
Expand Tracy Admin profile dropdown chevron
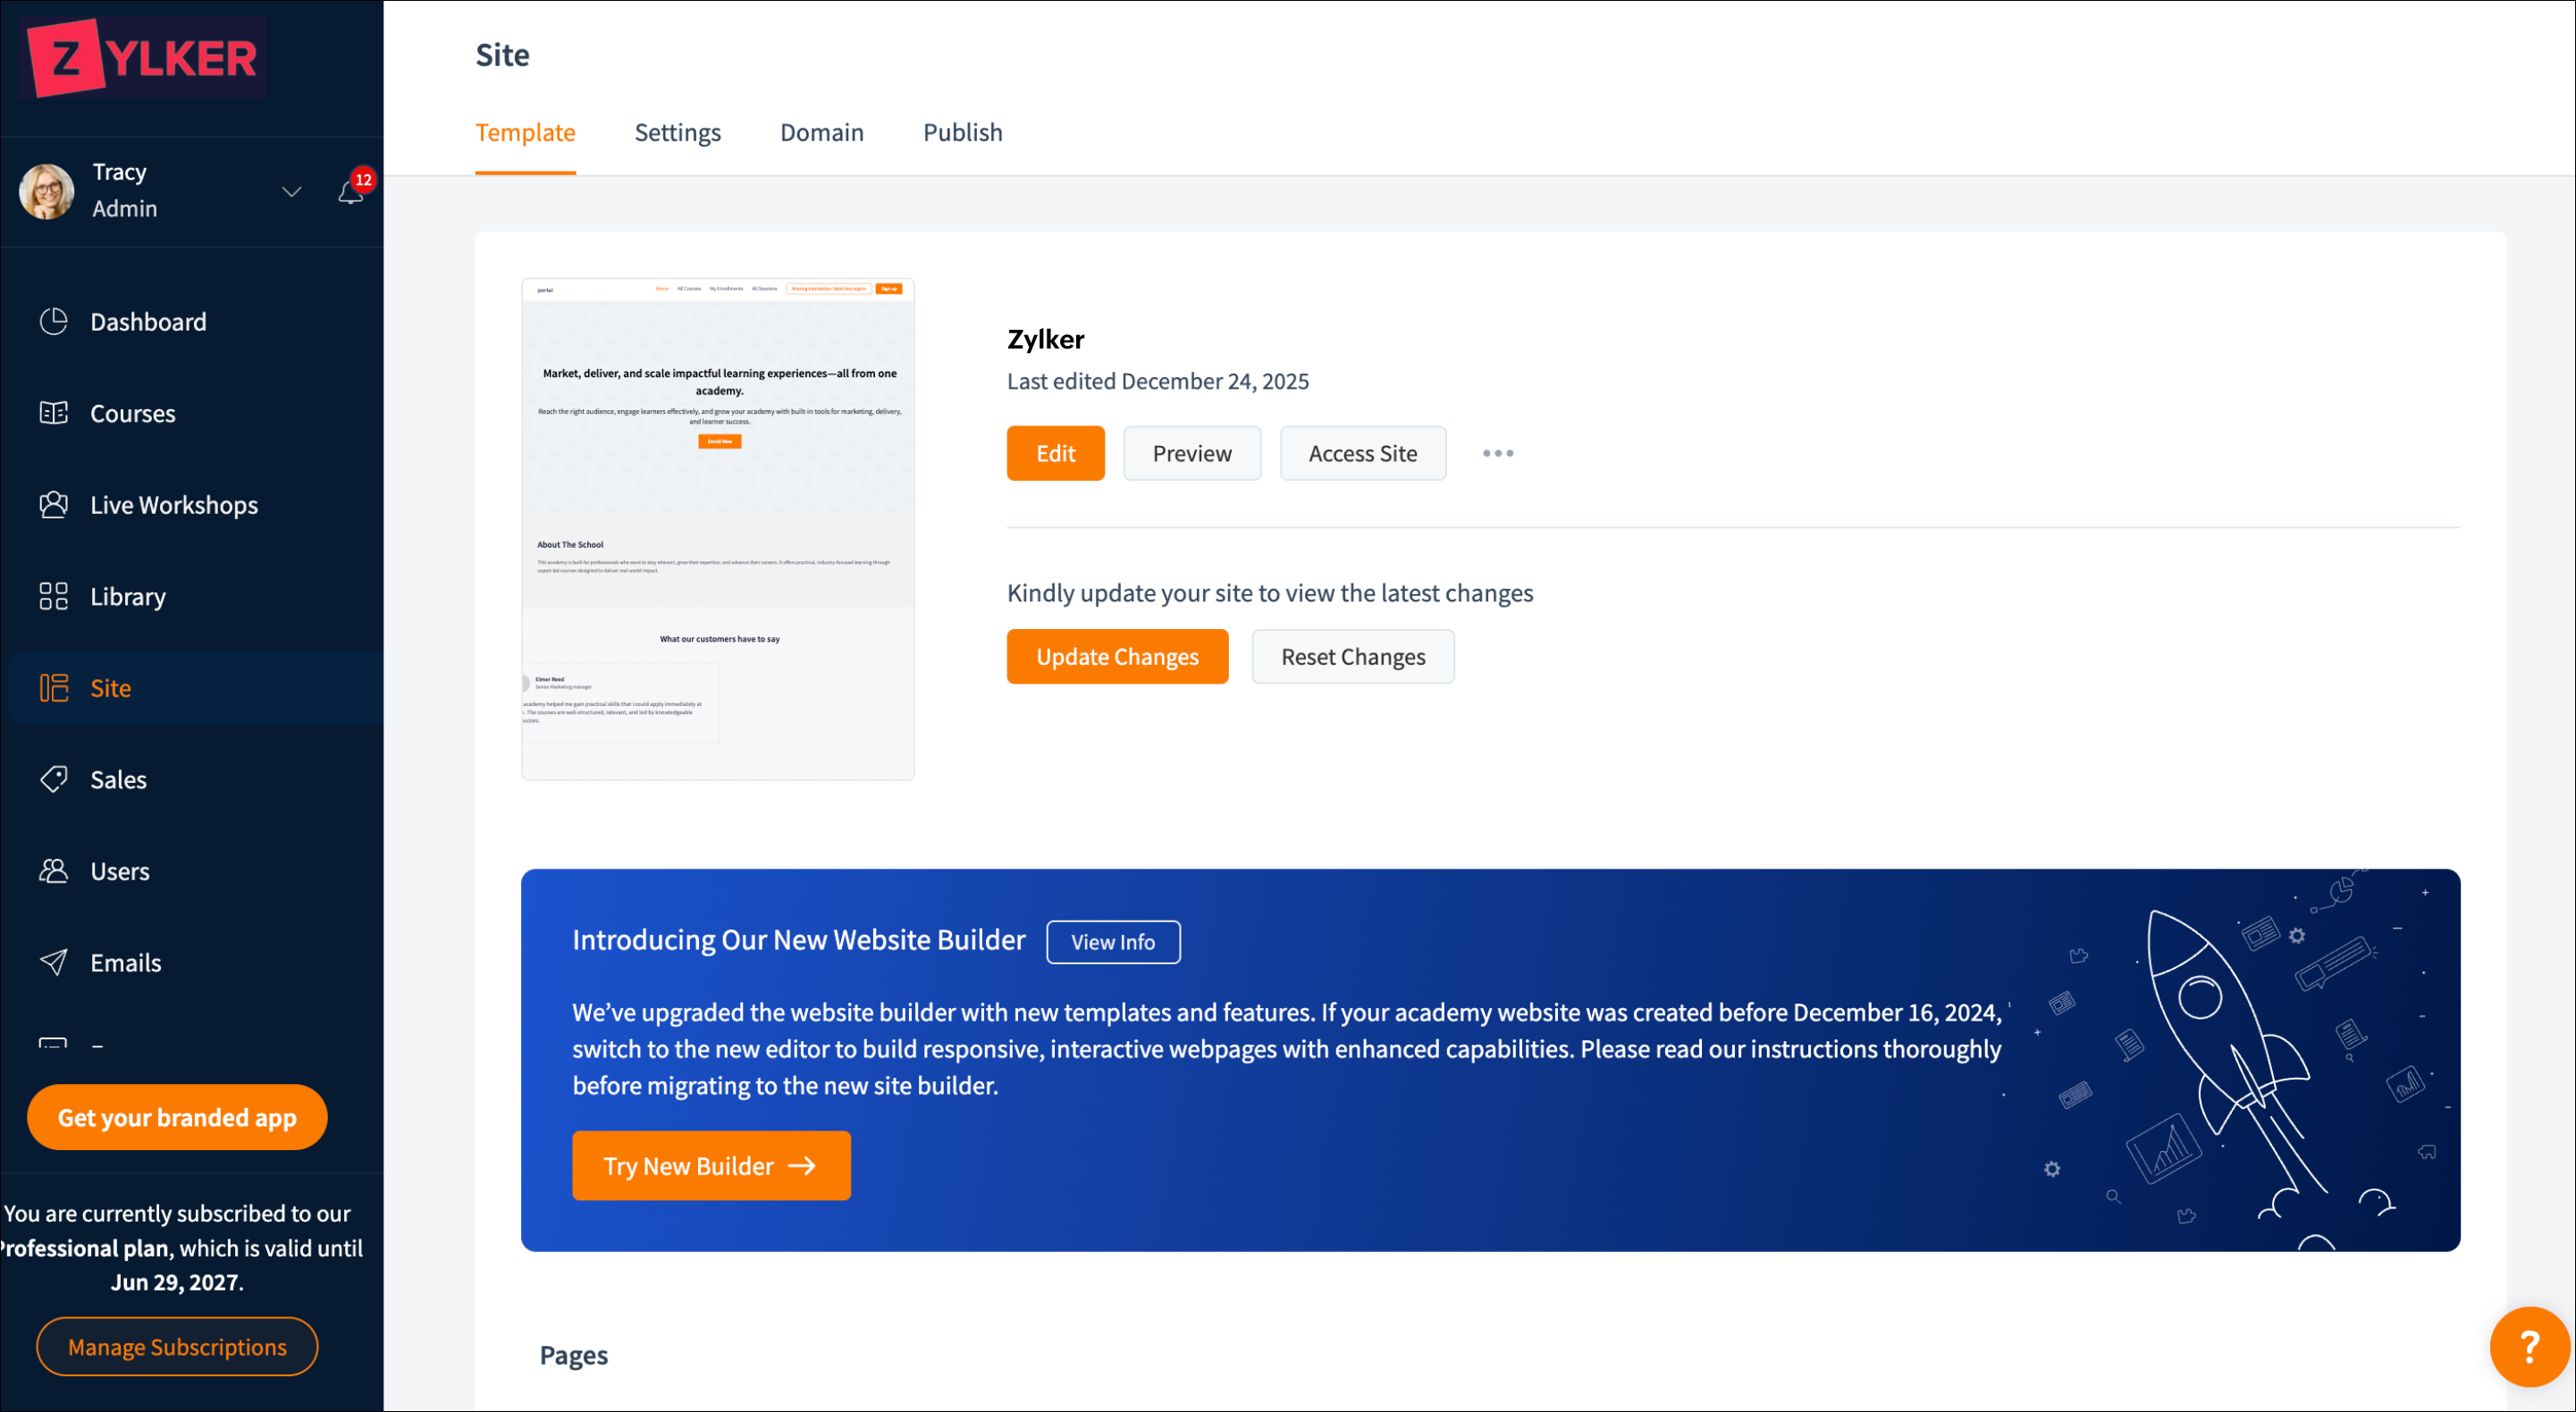click(x=291, y=191)
